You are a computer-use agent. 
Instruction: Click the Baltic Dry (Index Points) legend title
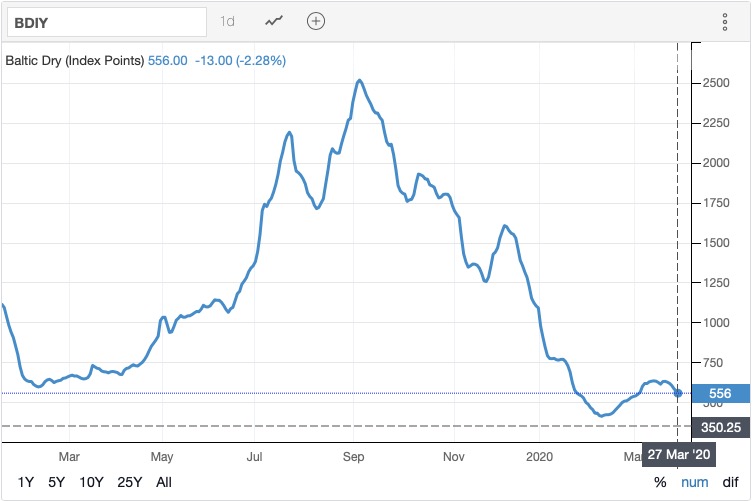coord(74,61)
